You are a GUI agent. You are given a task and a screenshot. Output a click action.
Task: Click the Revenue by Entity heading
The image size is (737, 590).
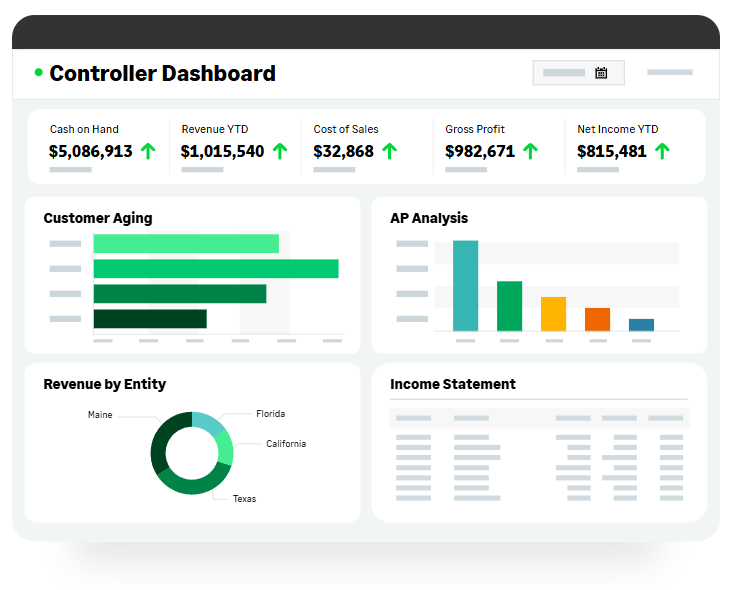pos(105,384)
